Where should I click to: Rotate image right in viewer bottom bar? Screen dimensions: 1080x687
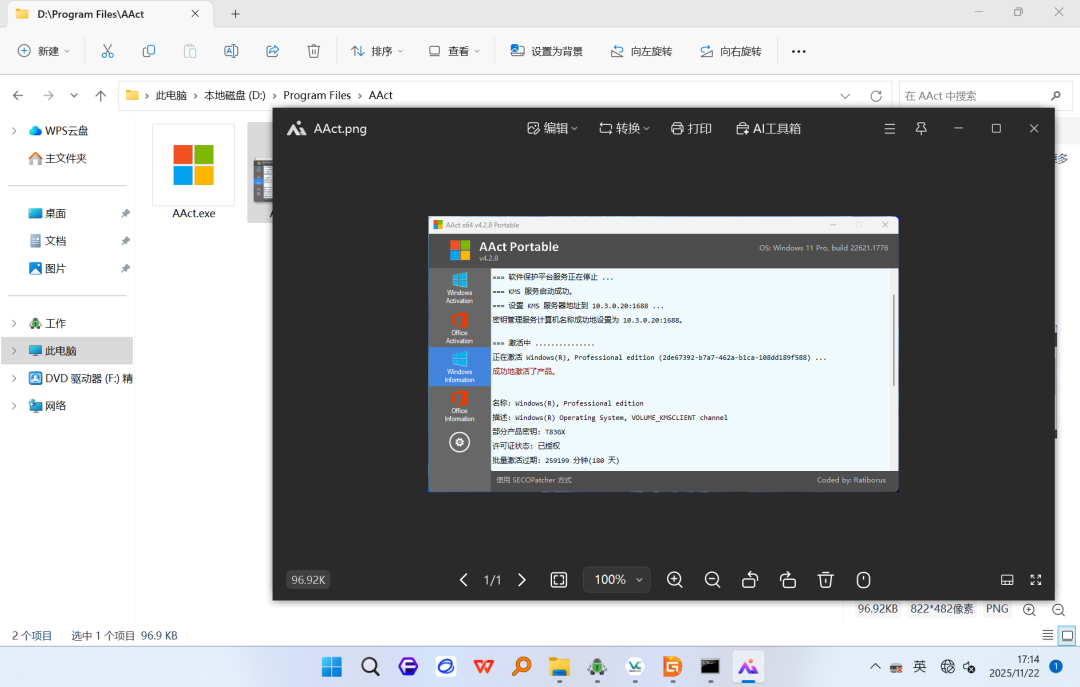click(788, 580)
